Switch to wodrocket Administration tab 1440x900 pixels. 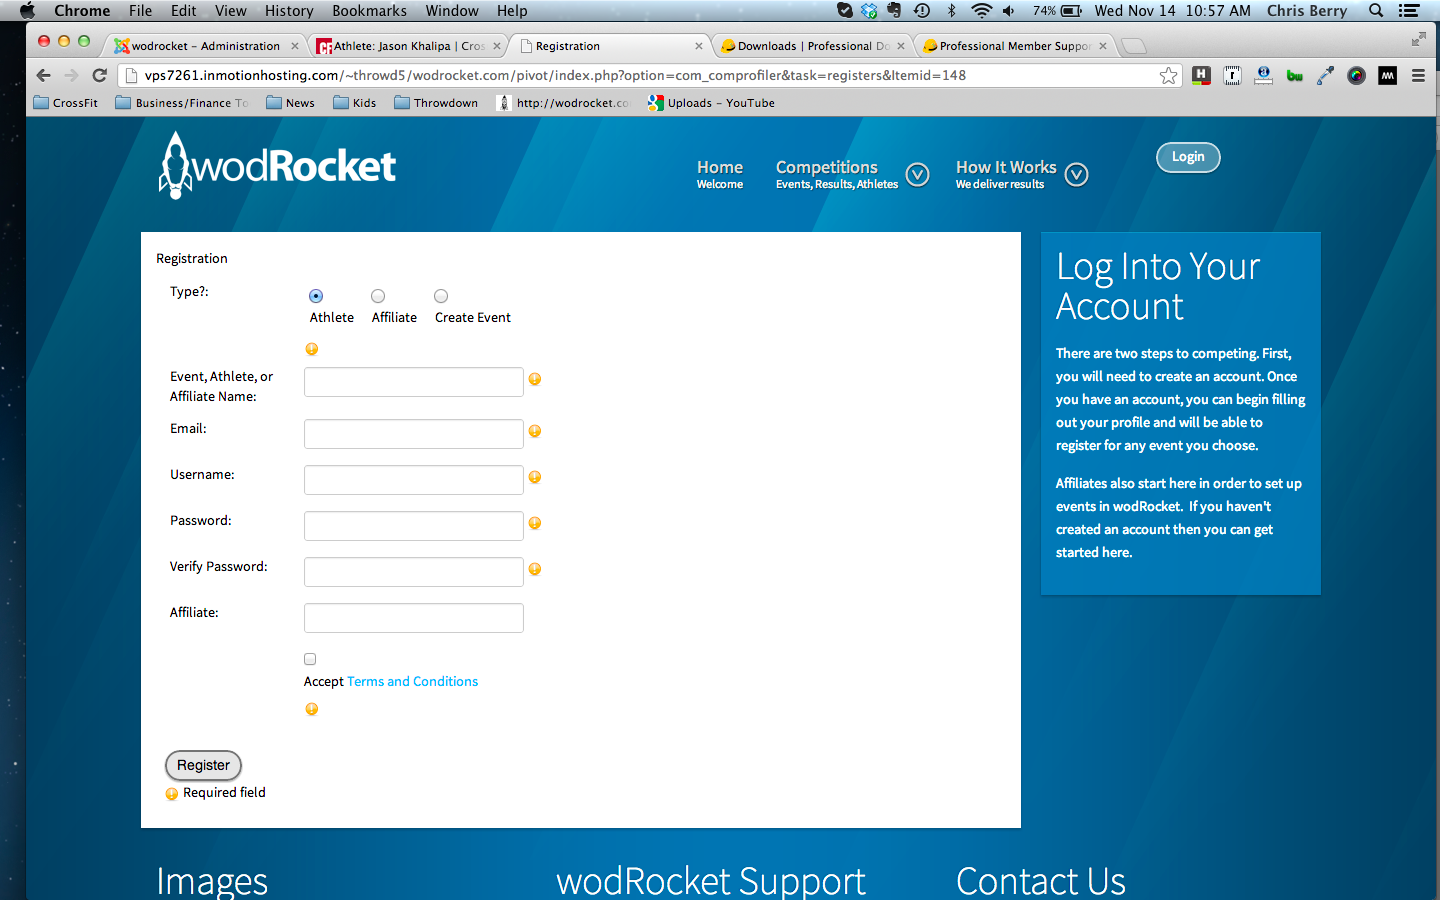coord(205,46)
